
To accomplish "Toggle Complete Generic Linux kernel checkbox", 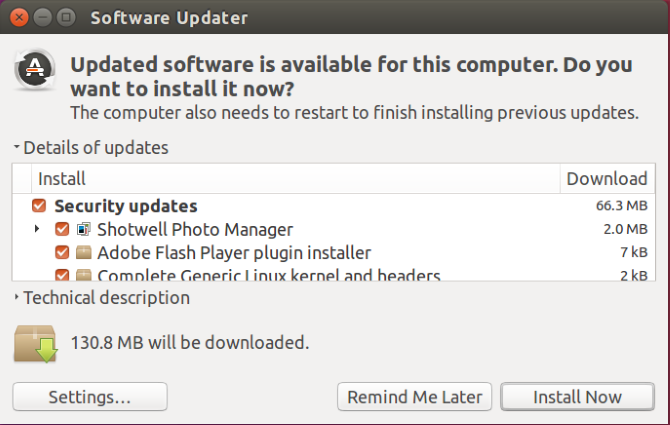I will pyautogui.click(x=62, y=274).
